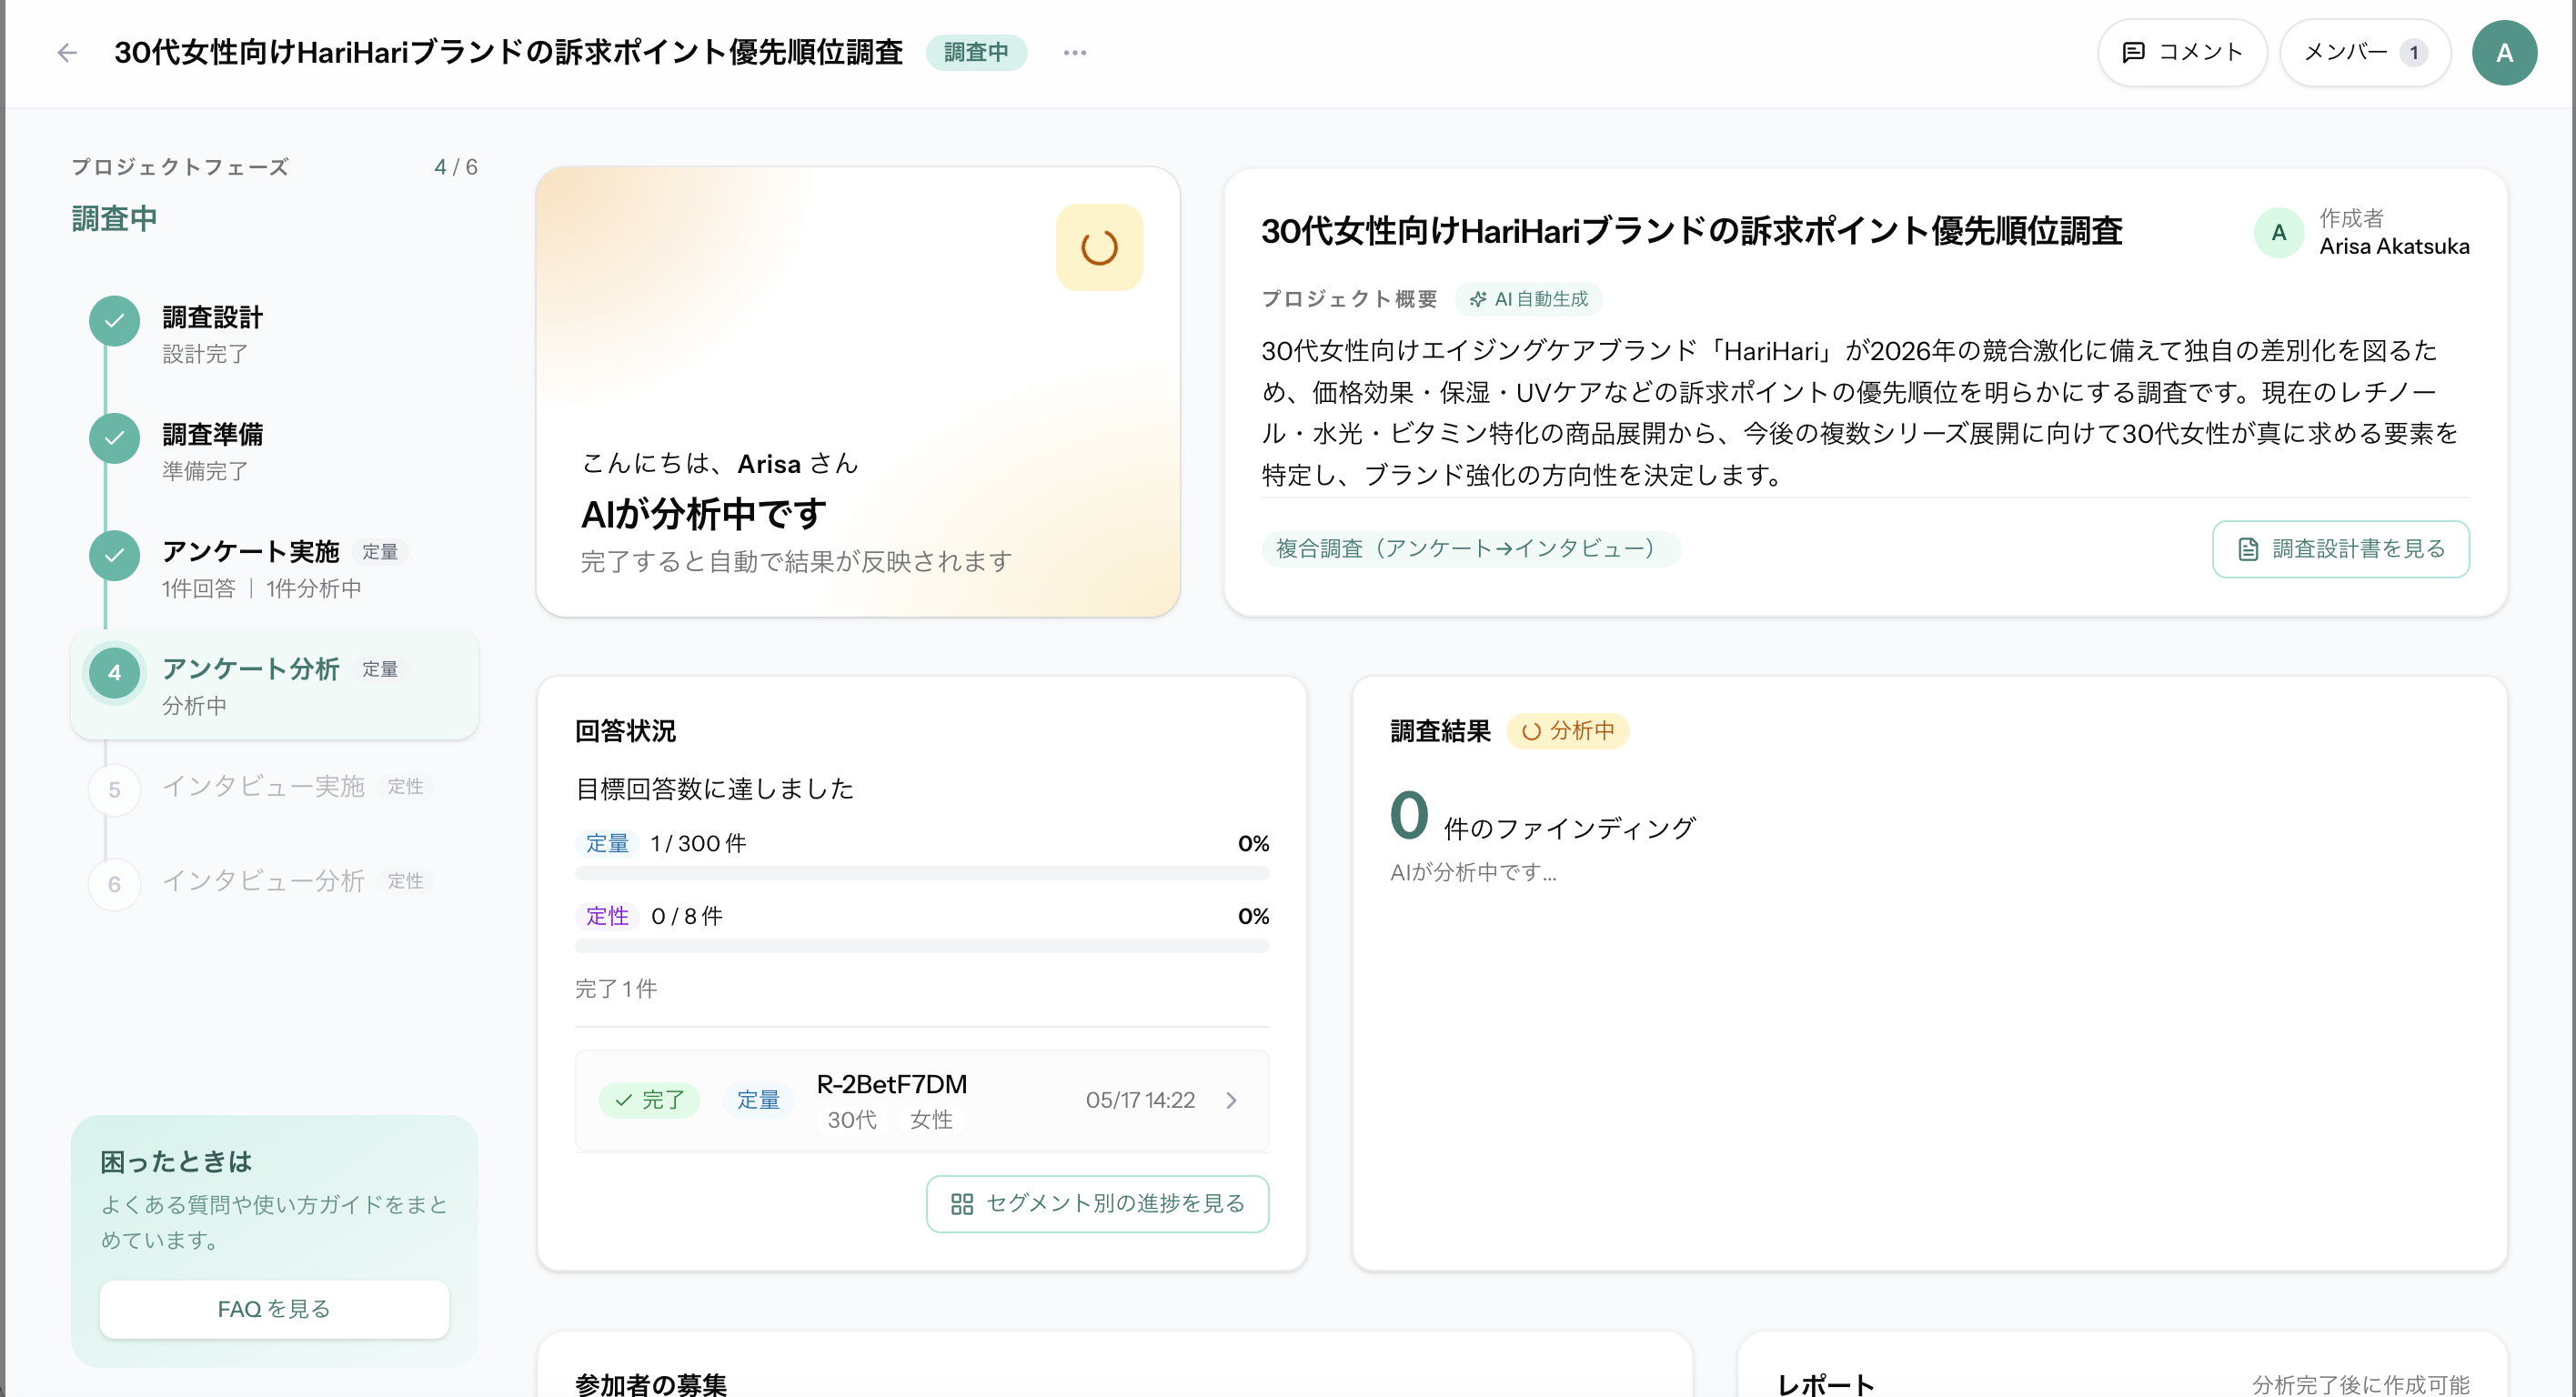The image size is (2576, 1397).
Task: Click the 複合調査（アンケート→インタビュー） tag
Action: pyautogui.click(x=1471, y=549)
